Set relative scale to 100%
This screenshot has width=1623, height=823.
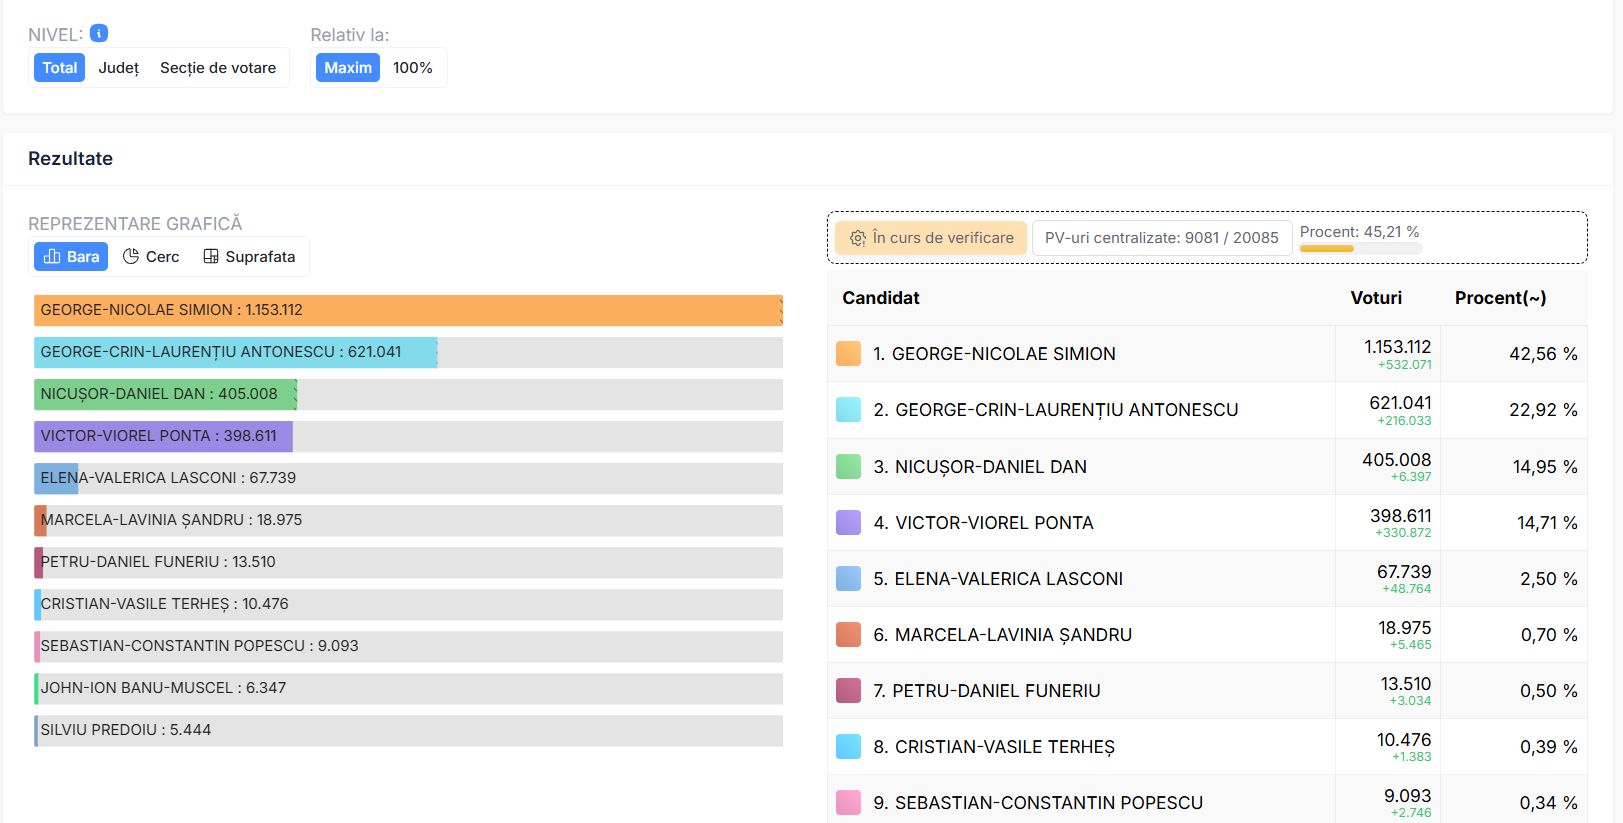coord(412,68)
